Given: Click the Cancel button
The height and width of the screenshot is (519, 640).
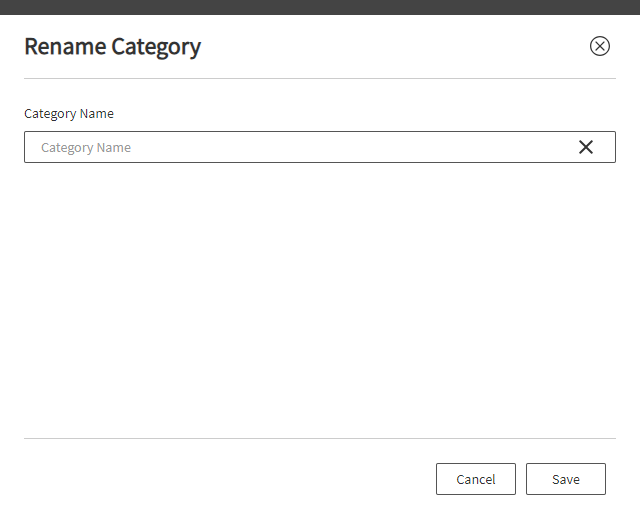Looking at the screenshot, I should coord(476,479).
